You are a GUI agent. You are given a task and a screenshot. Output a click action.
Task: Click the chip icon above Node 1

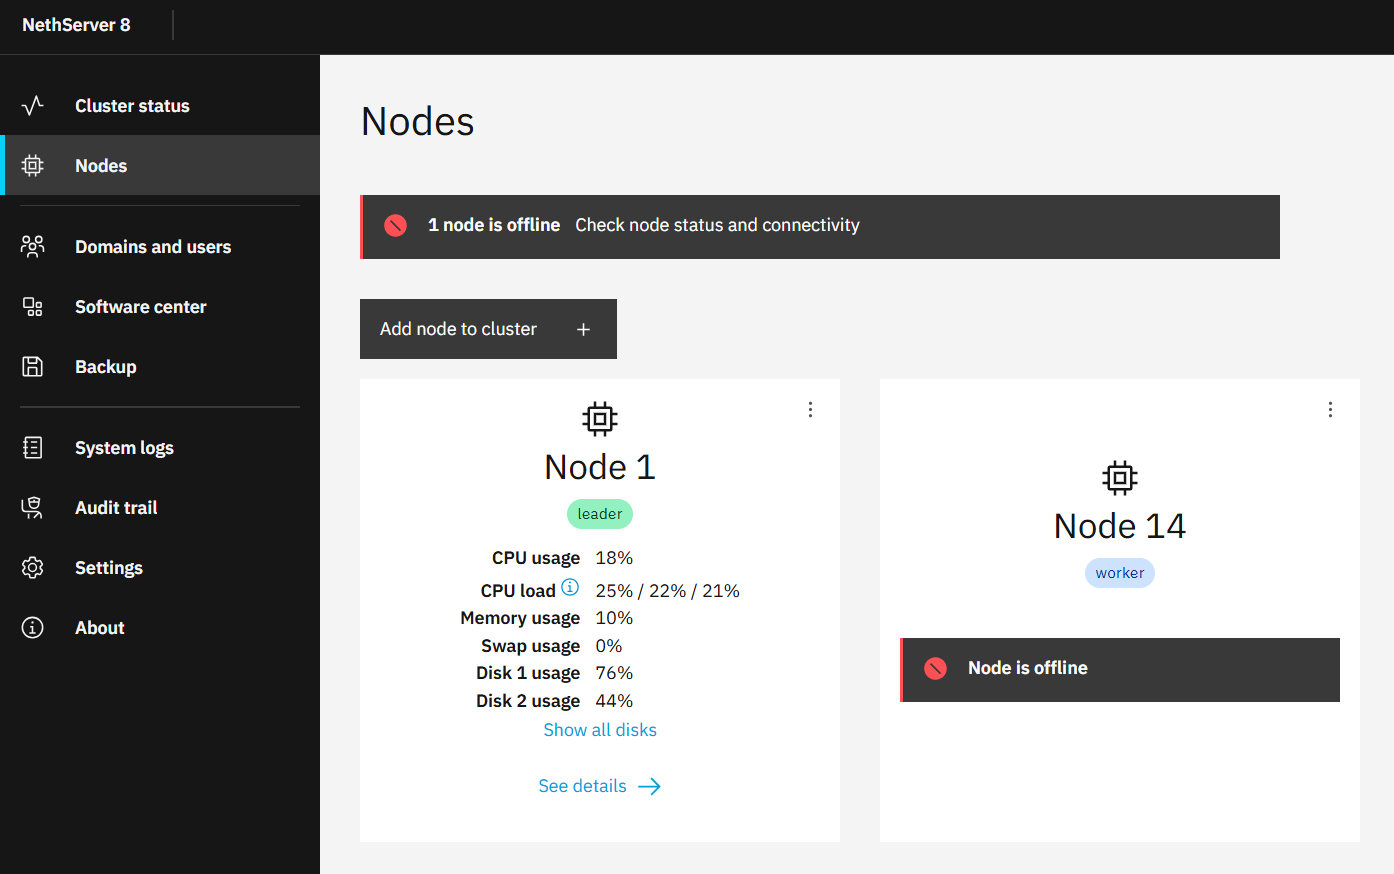click(x=600, y=419)
